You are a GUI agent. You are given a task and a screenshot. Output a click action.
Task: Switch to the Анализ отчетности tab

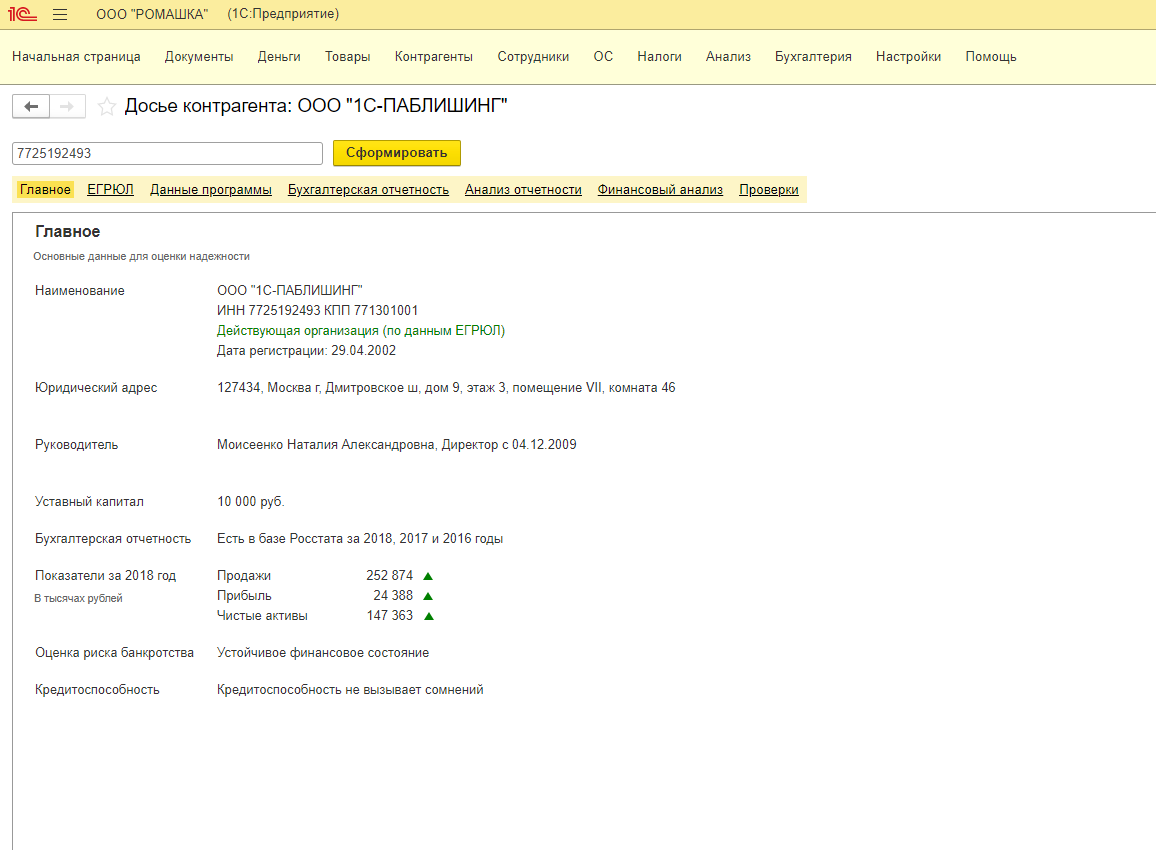coord(523,189)
